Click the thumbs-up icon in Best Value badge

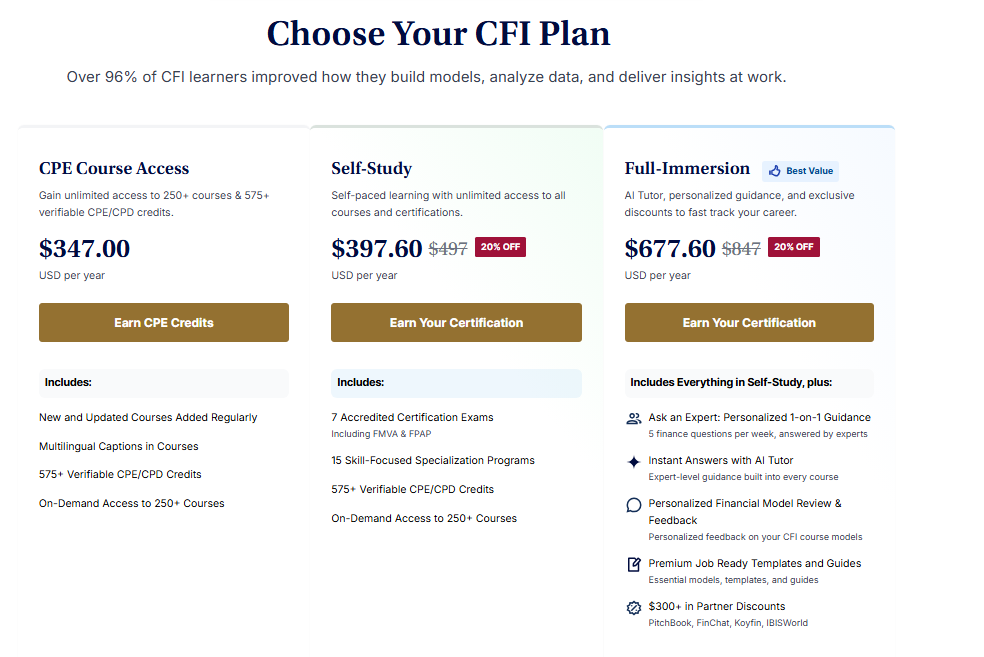point(775,171)
